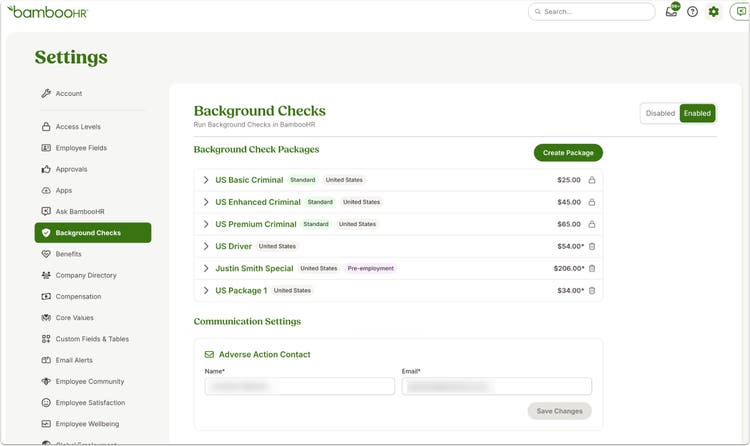750x446 pixels.
Task: Click the Apps cloud icon
Action: (46, 190)
